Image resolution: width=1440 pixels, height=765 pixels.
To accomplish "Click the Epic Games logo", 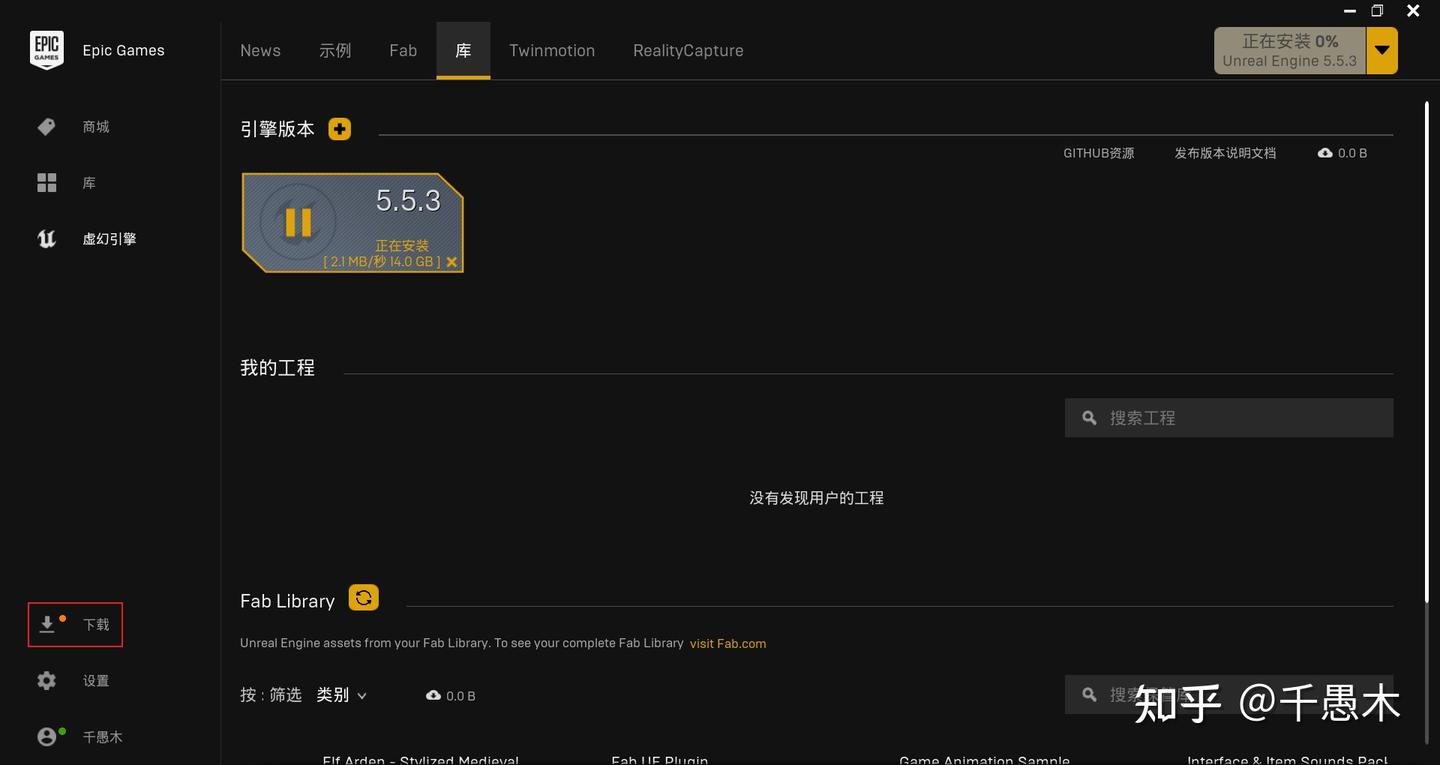I will click(x=46, y=49).
